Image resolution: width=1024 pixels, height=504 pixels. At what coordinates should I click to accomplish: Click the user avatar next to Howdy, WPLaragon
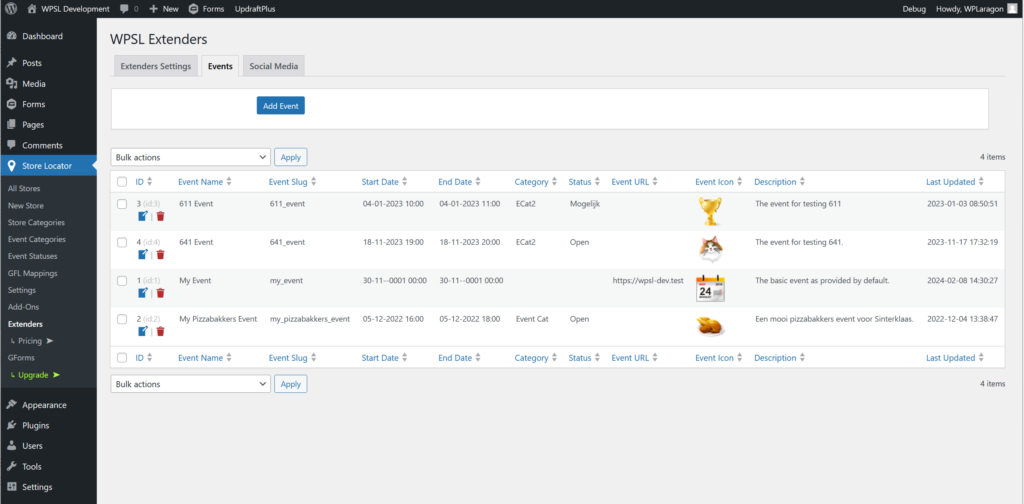click(x=1011, y=8)
